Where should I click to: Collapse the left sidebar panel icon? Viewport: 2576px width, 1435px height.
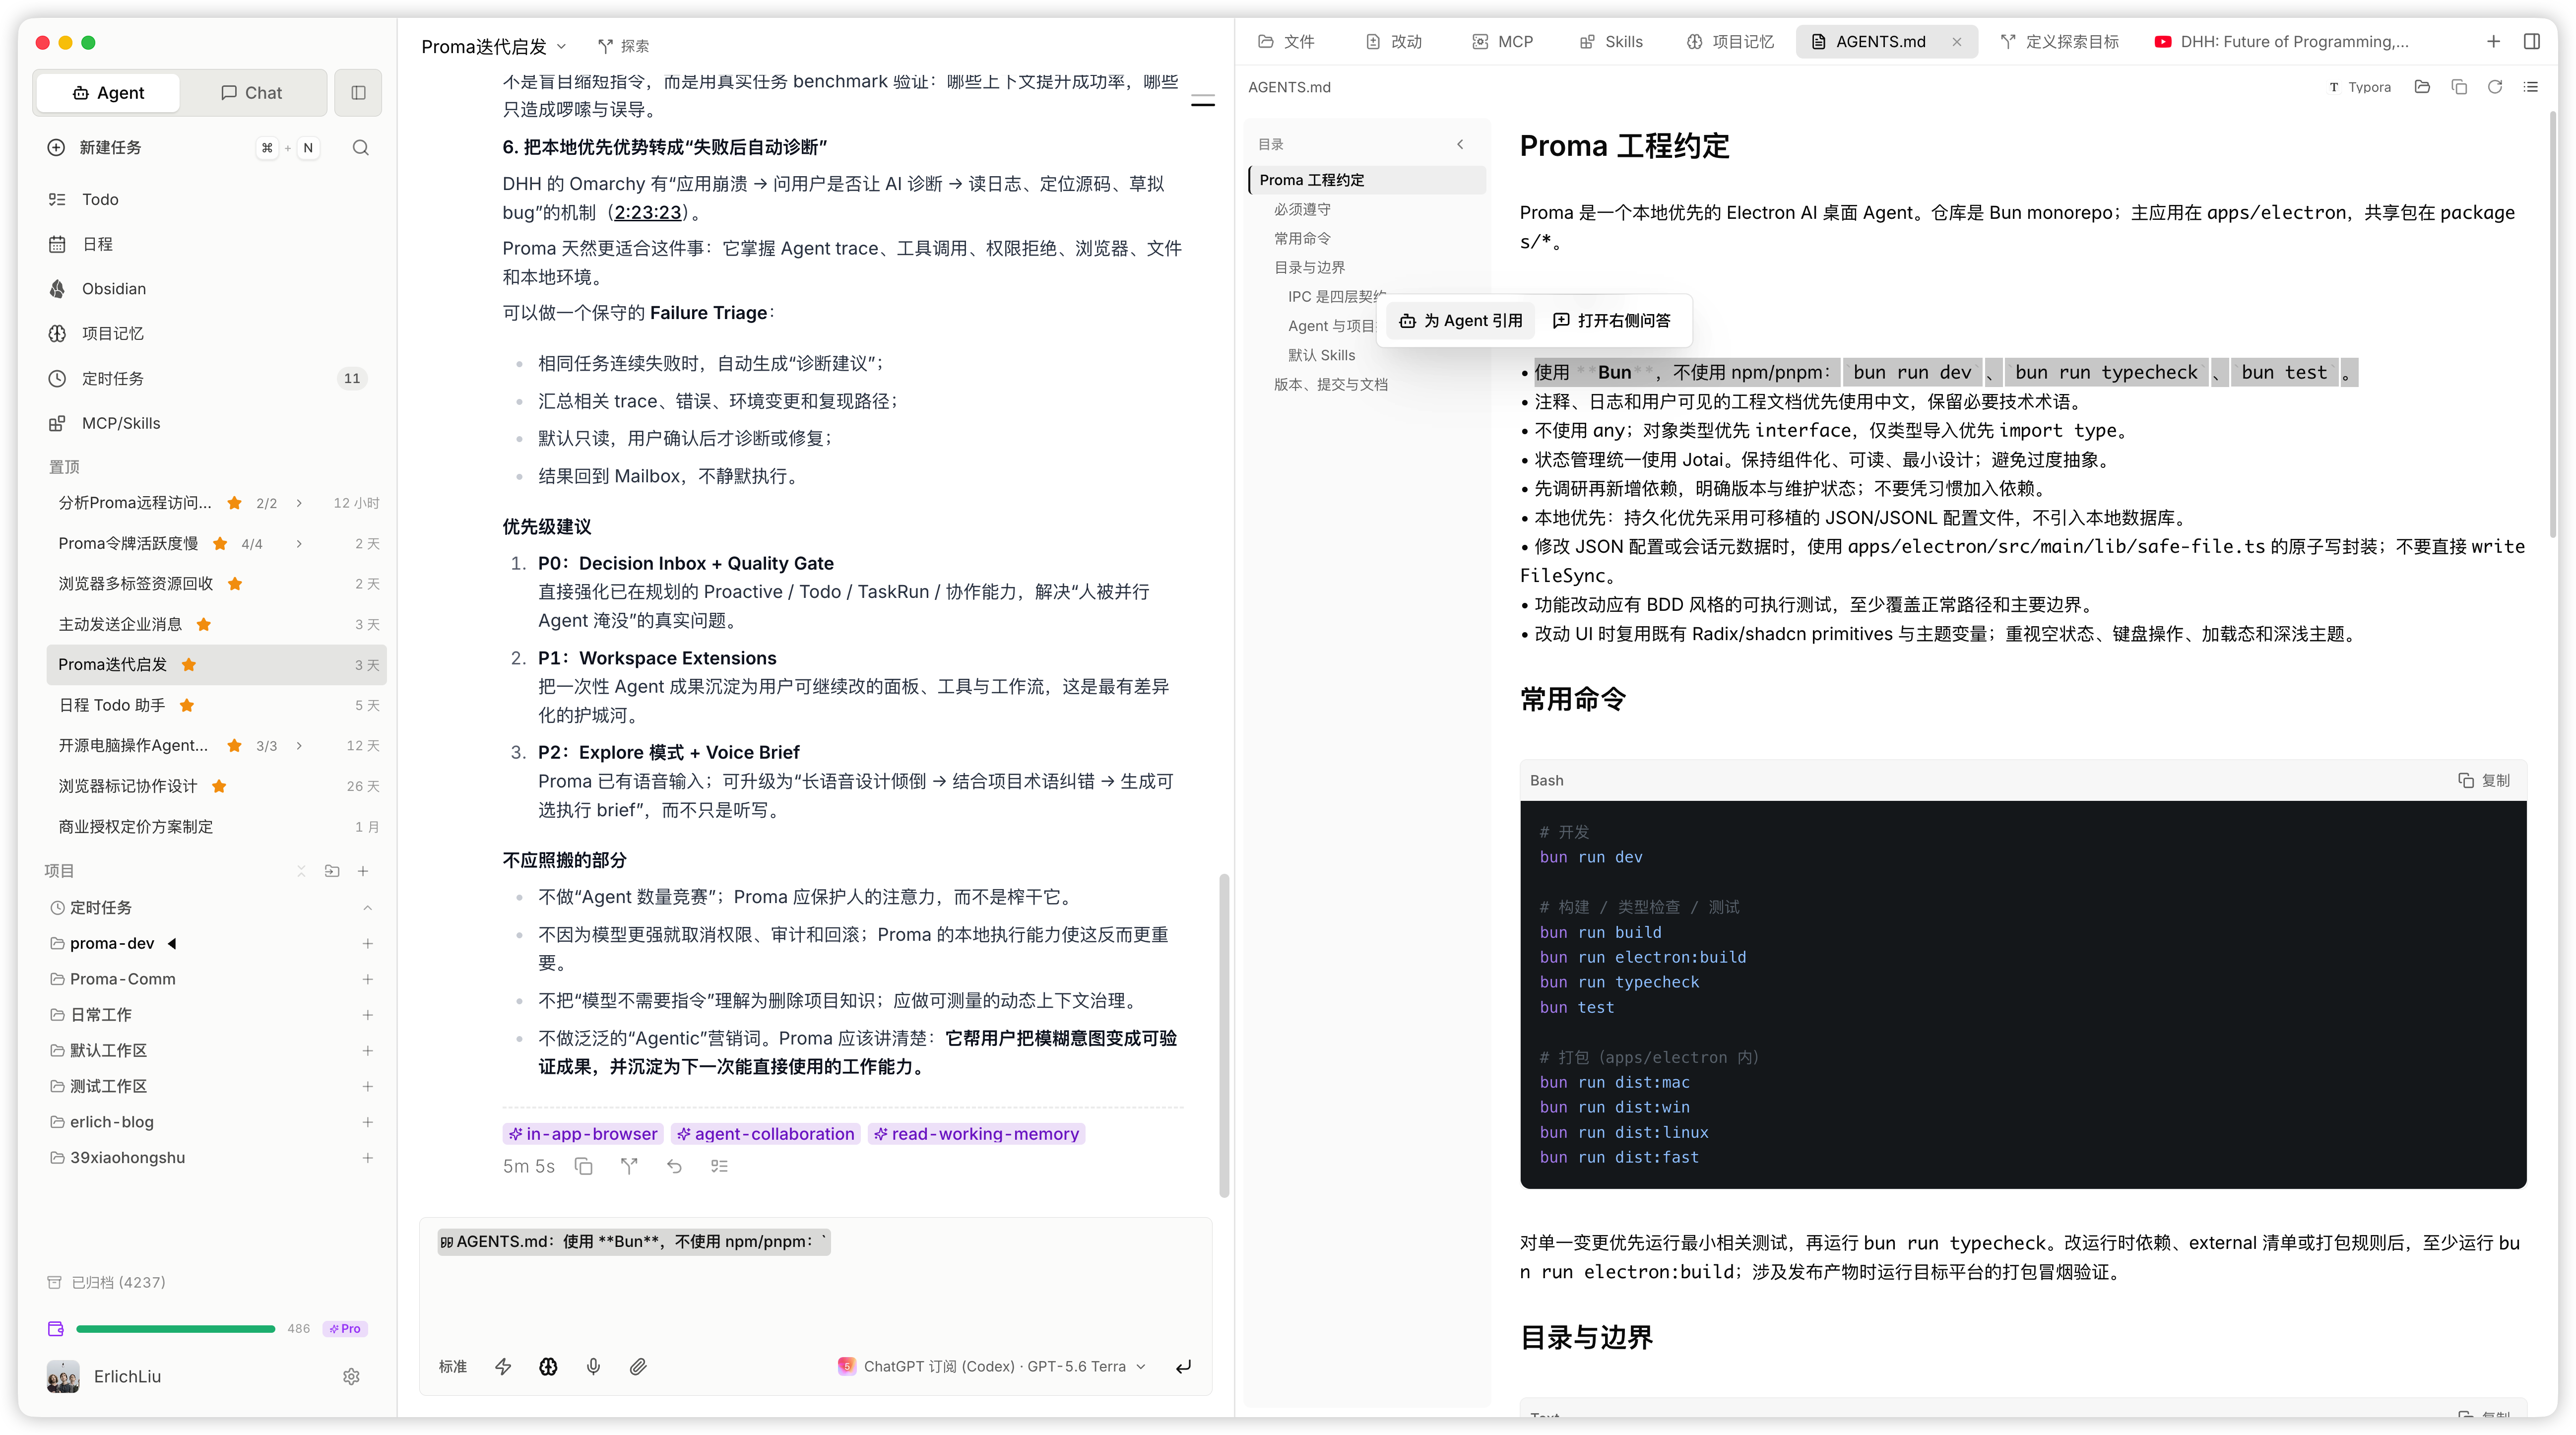358,92
